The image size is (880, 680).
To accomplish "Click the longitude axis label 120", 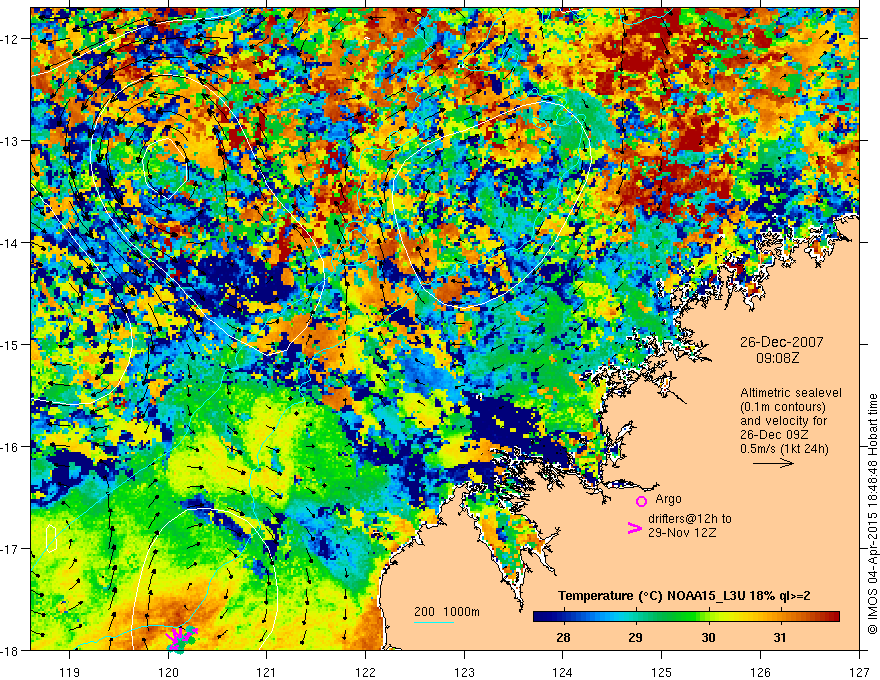I will 168,672.
